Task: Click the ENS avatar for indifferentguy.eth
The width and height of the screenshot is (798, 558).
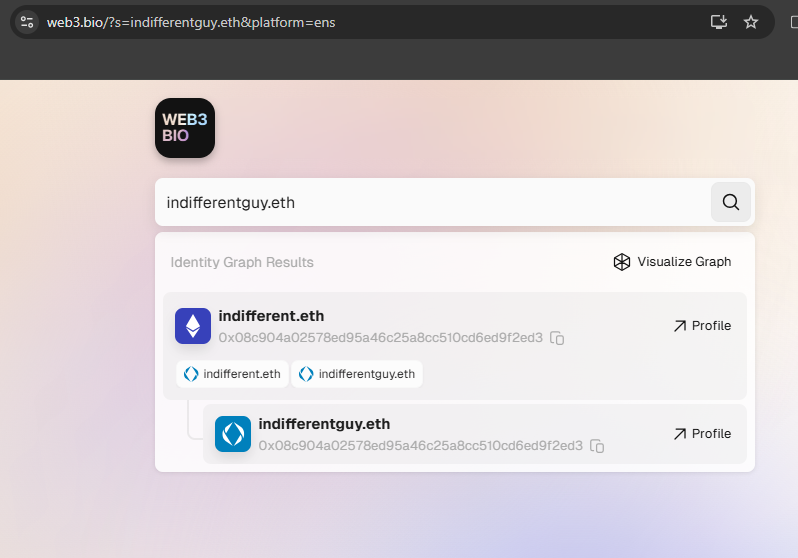Action: 233,434
